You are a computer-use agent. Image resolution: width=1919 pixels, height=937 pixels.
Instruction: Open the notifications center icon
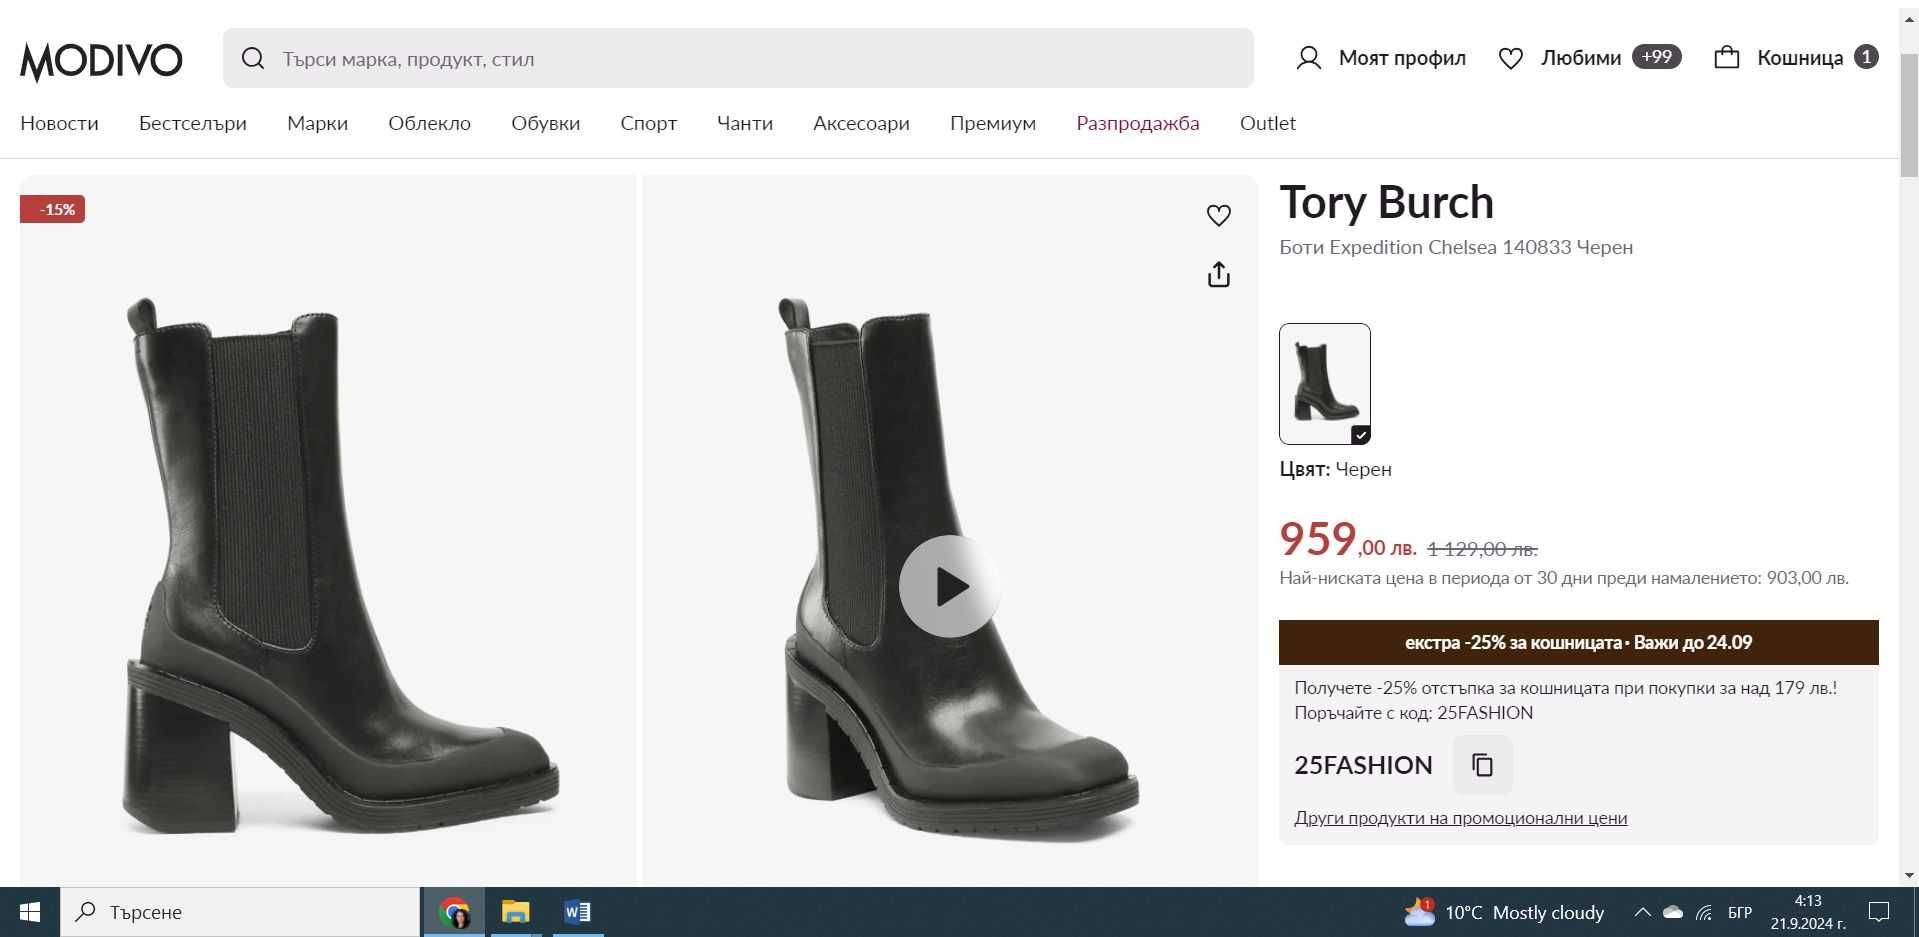tap(1879, 912)
